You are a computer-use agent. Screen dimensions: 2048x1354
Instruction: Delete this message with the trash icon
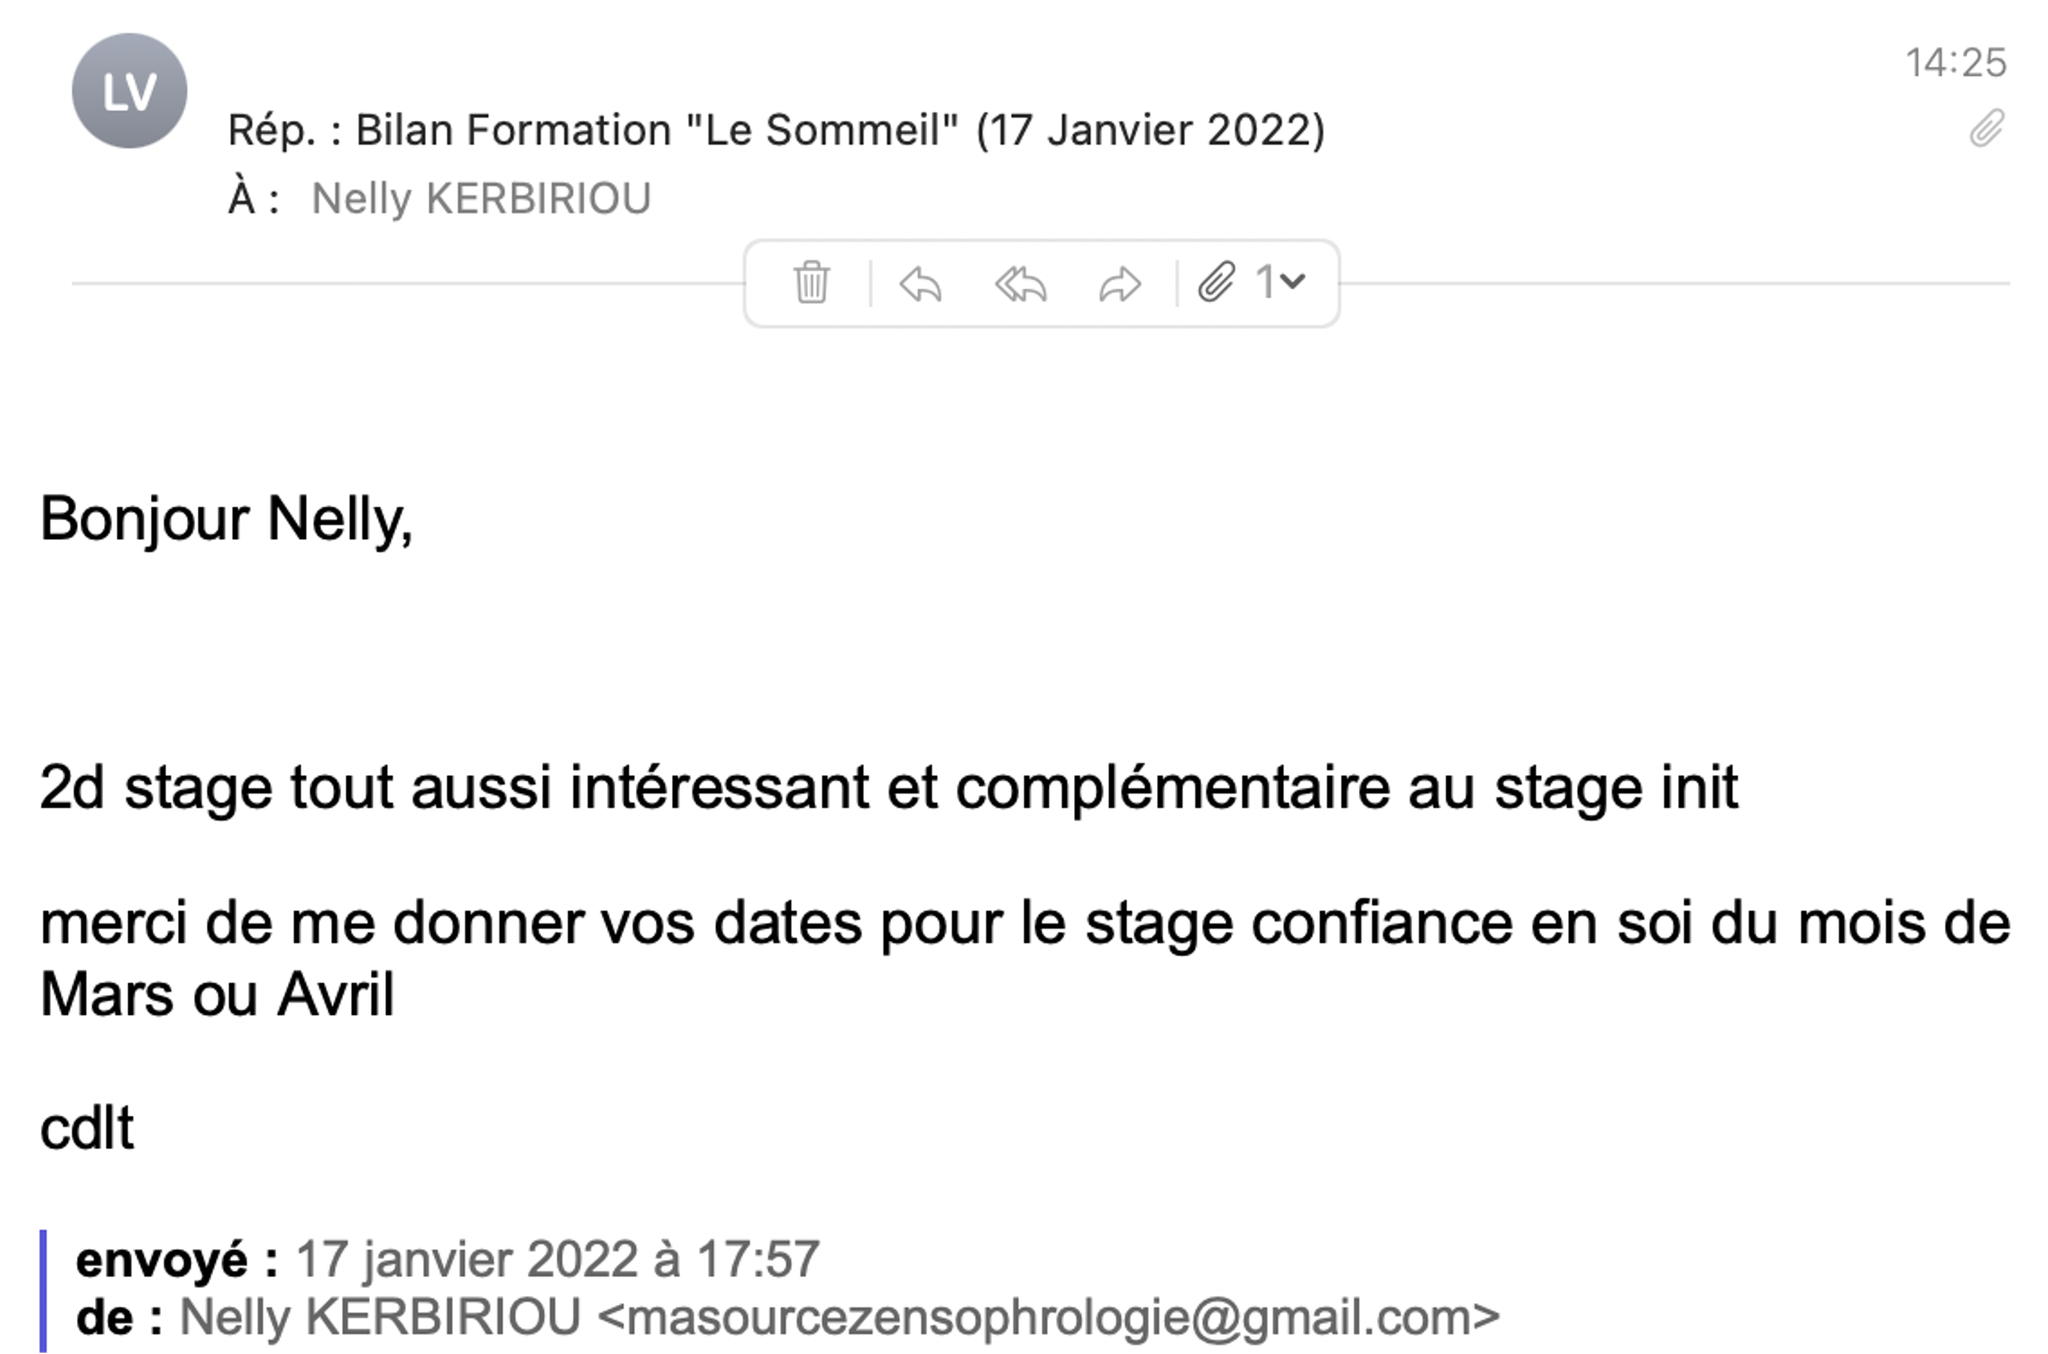click(x=811, y=283)
